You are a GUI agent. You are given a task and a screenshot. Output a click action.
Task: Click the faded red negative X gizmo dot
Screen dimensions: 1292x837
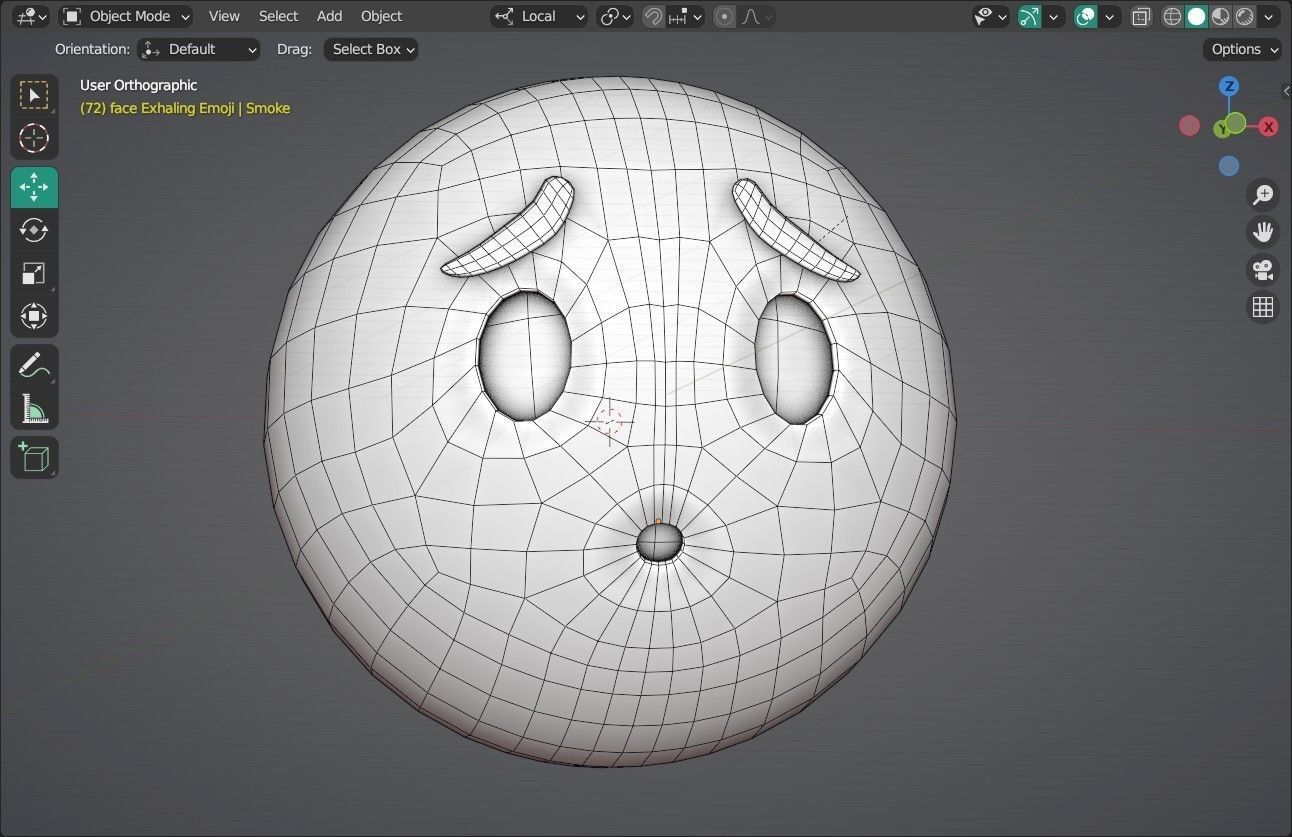1189,125
